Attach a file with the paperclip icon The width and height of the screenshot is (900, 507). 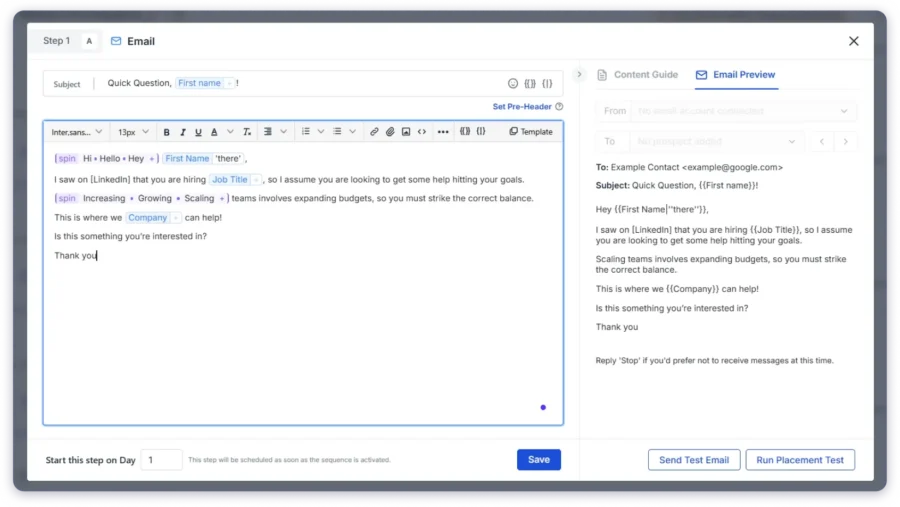coord(390,132)
